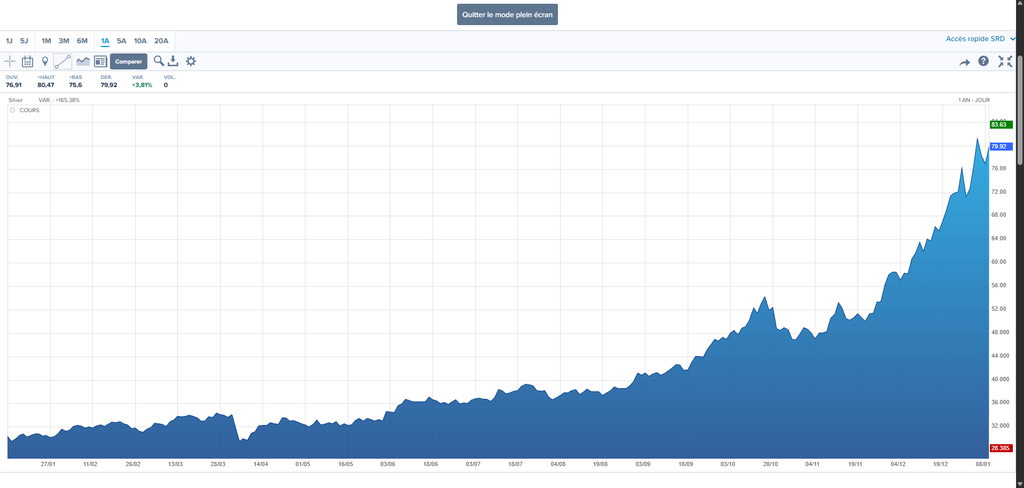Open the calendar date picker
Screen dimensions: 1024x488
point(28,62)
